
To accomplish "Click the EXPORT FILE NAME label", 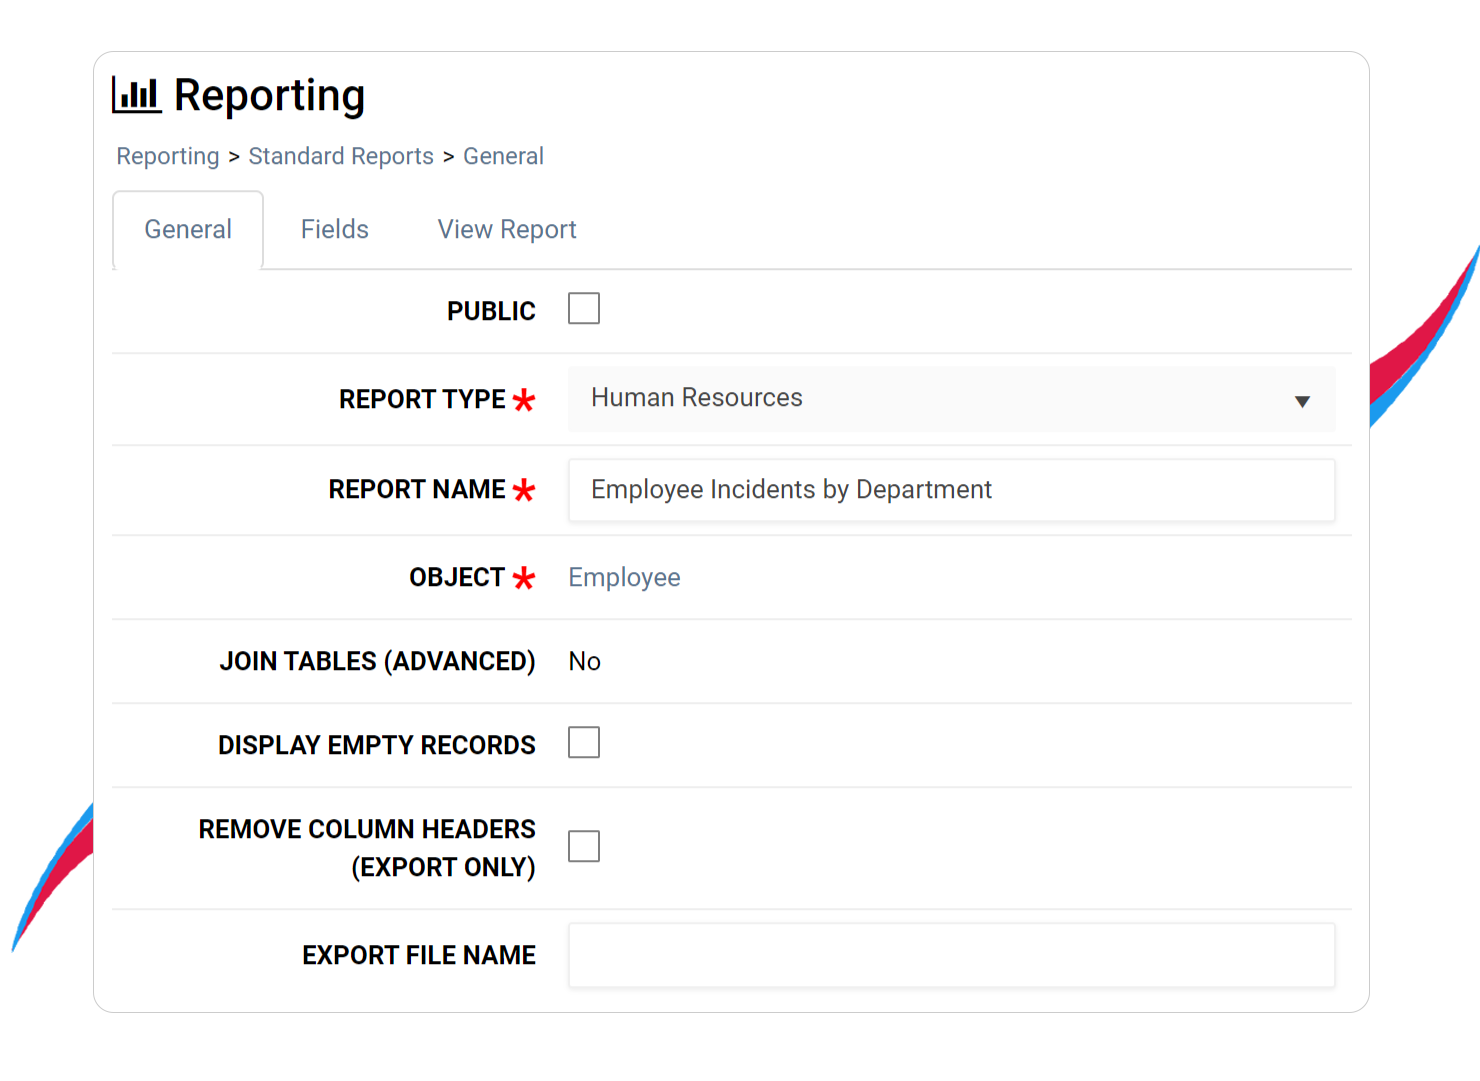I will (x=419, y=955).
